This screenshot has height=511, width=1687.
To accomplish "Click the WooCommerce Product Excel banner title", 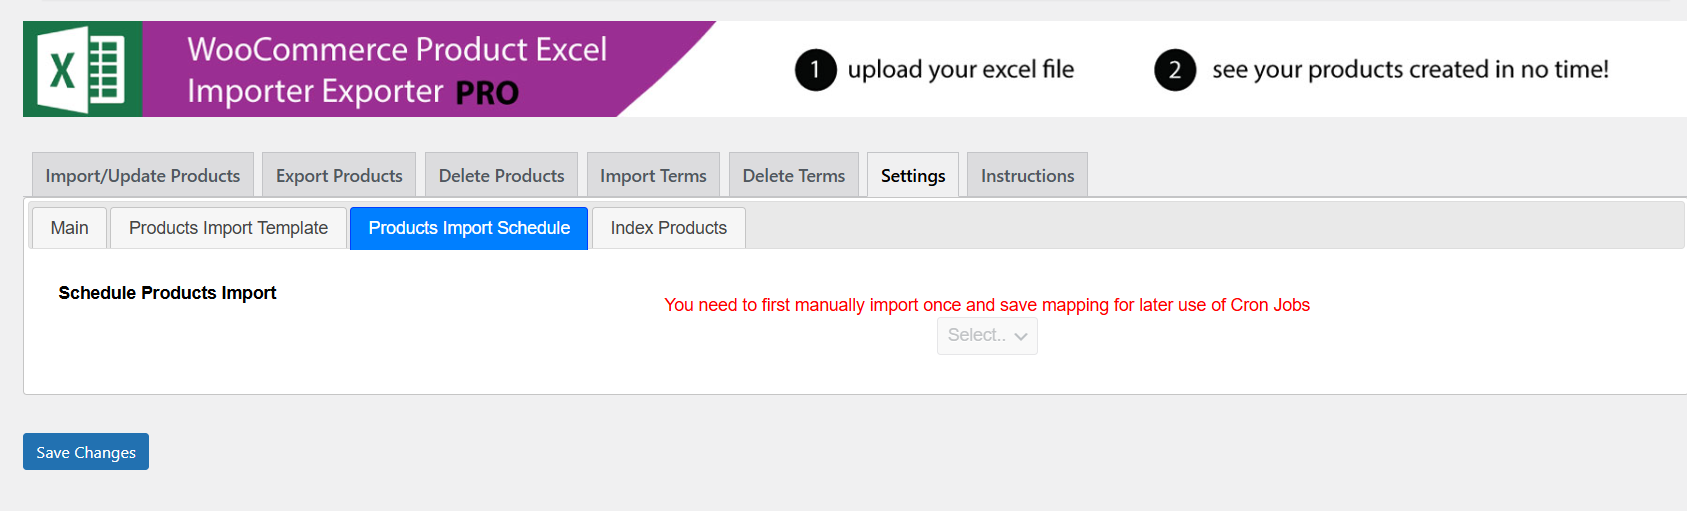I will [397, 50].
